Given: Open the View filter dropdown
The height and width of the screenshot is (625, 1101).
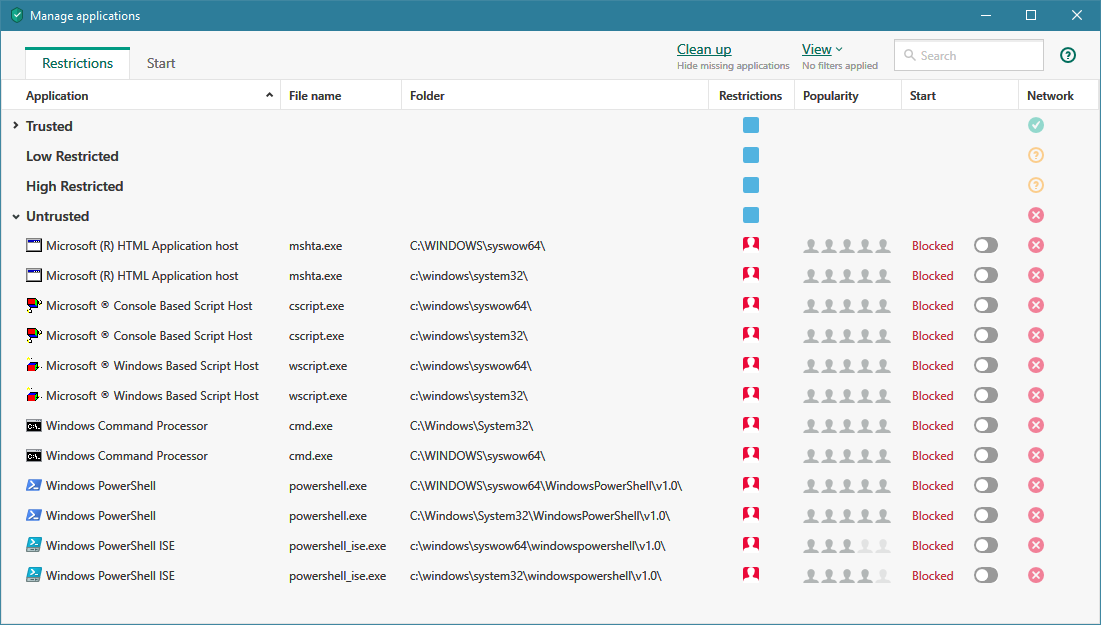Looking at the screenshot, I should [x=822, y=49].
